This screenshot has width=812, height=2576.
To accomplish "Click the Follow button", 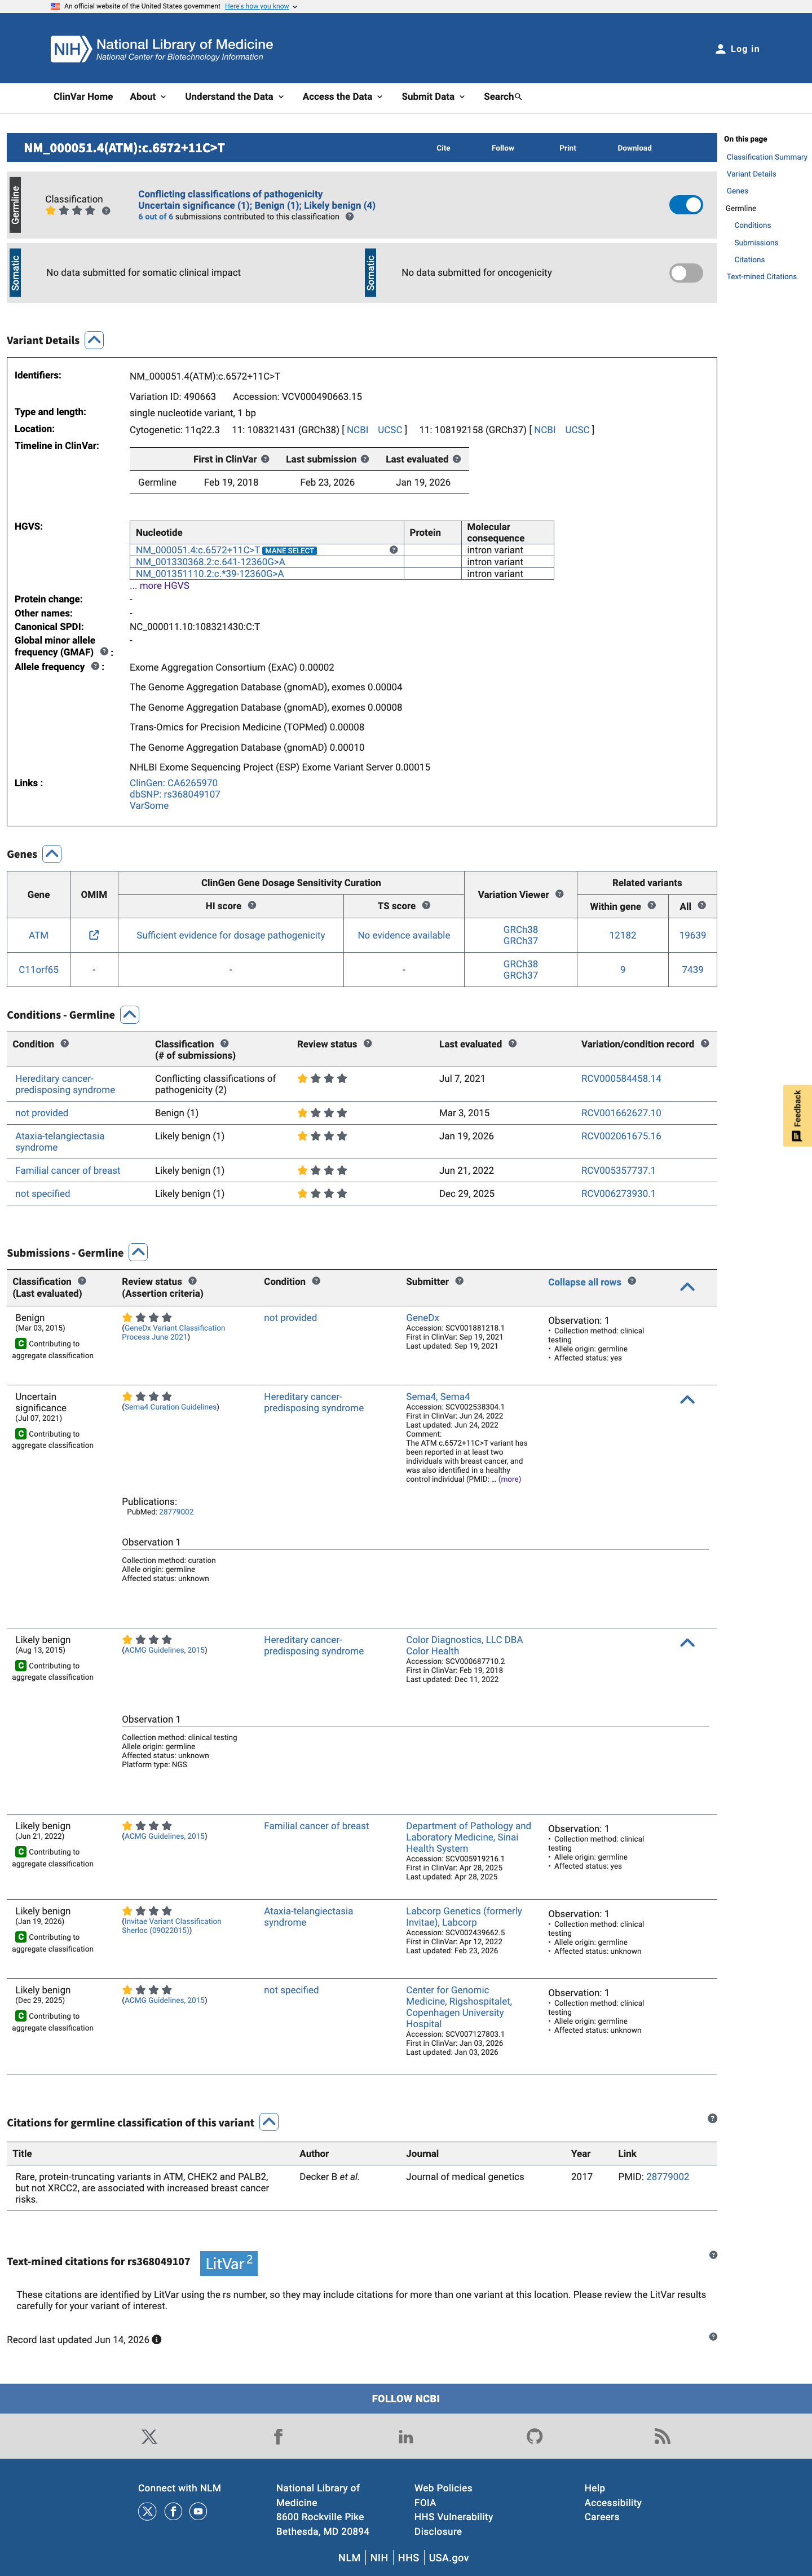I will point(503,148).
